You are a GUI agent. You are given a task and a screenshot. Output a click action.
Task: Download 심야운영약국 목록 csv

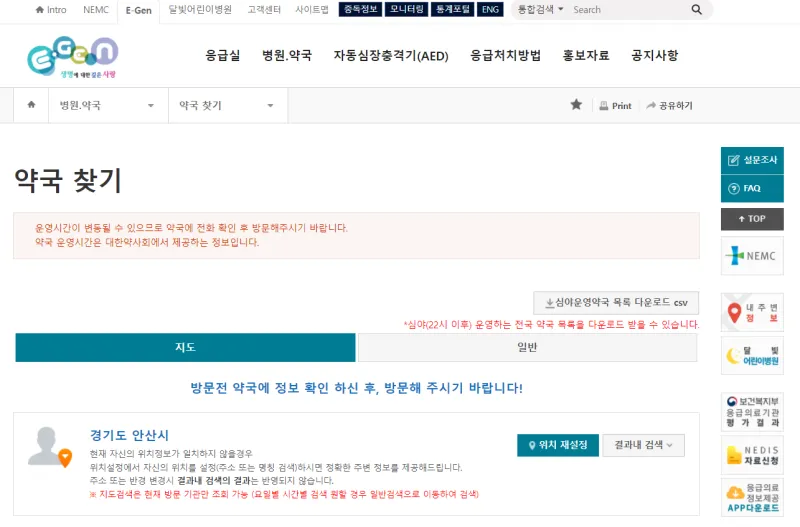[x=616, y=303]
